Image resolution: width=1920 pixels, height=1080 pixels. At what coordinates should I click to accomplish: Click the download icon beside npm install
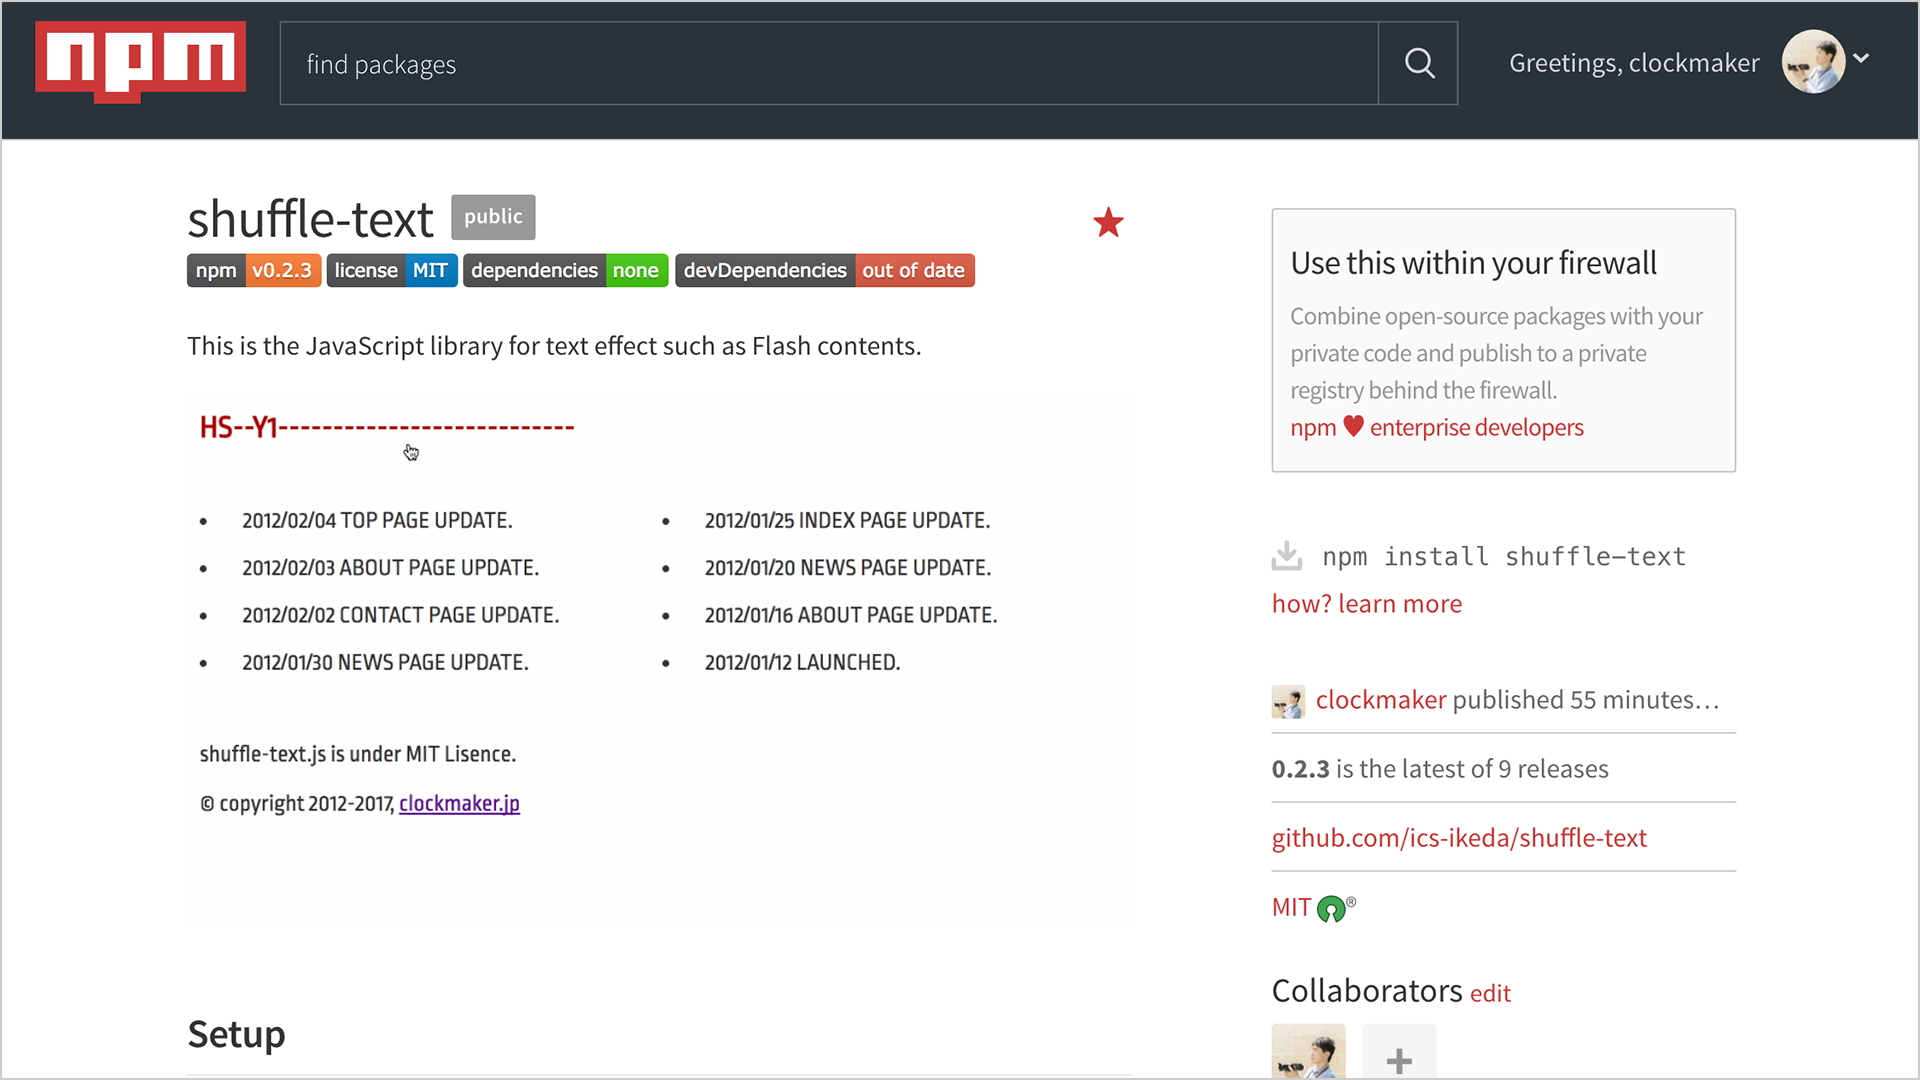tap(1287, 556)
